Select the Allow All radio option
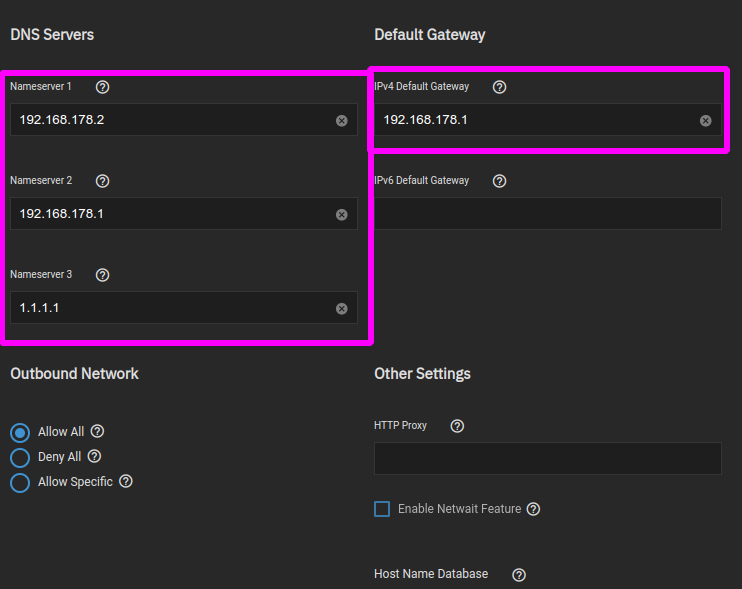742x589 pixels. tap(20, 433)
